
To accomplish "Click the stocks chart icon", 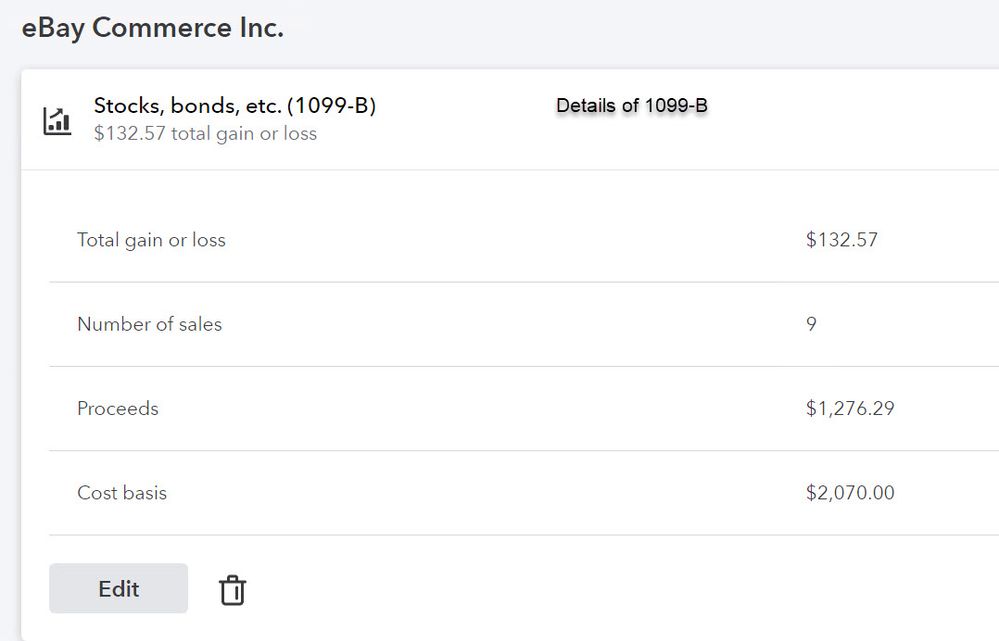I will [57, 121].
